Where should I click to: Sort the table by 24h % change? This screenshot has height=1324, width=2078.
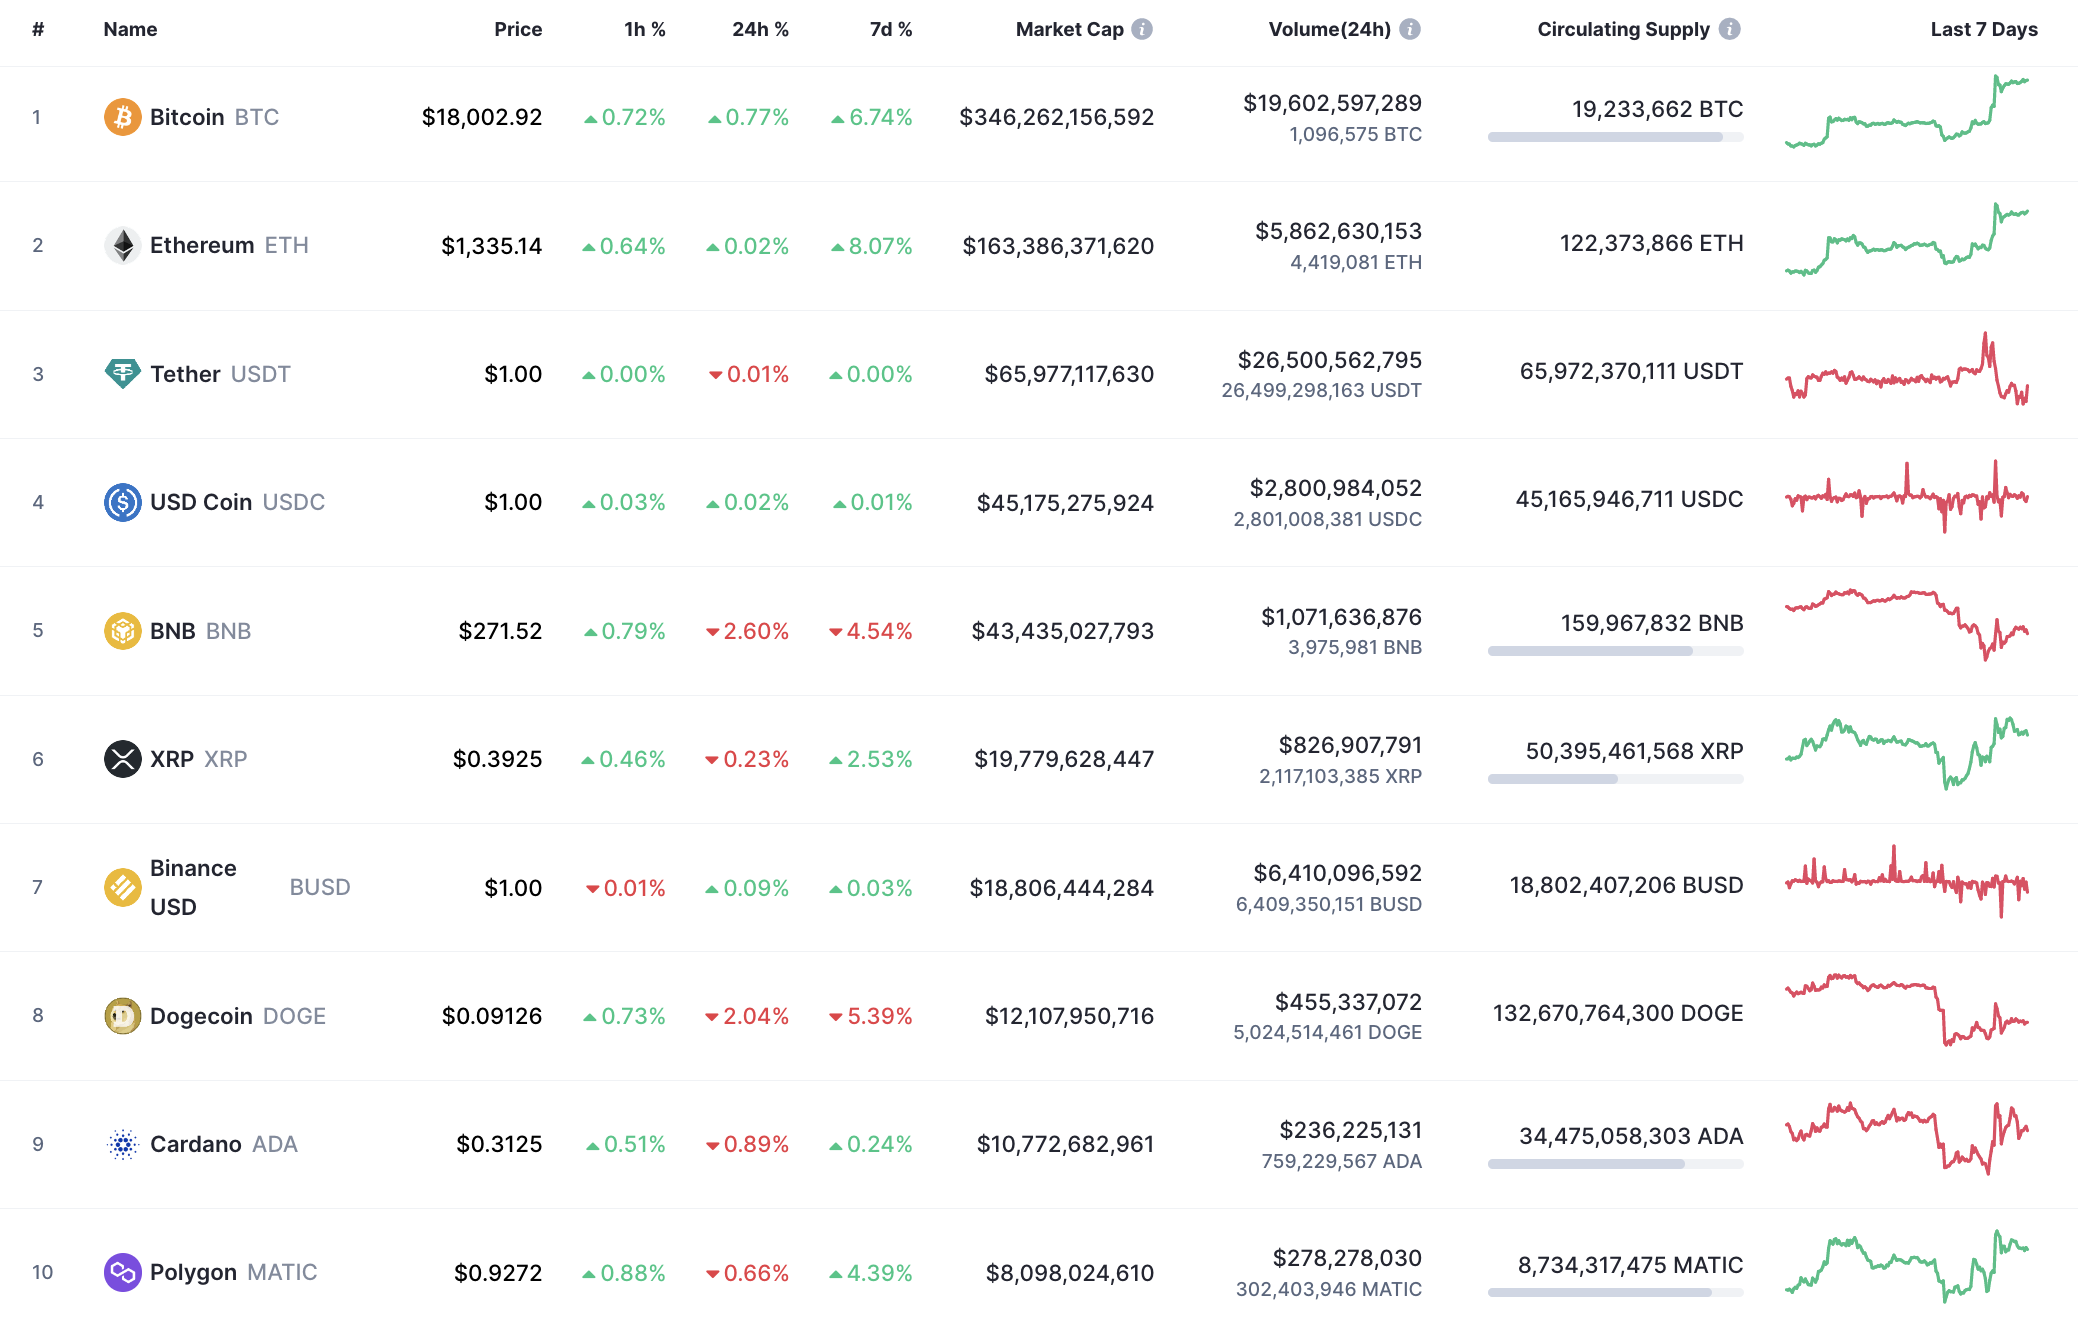coord(759,29)
